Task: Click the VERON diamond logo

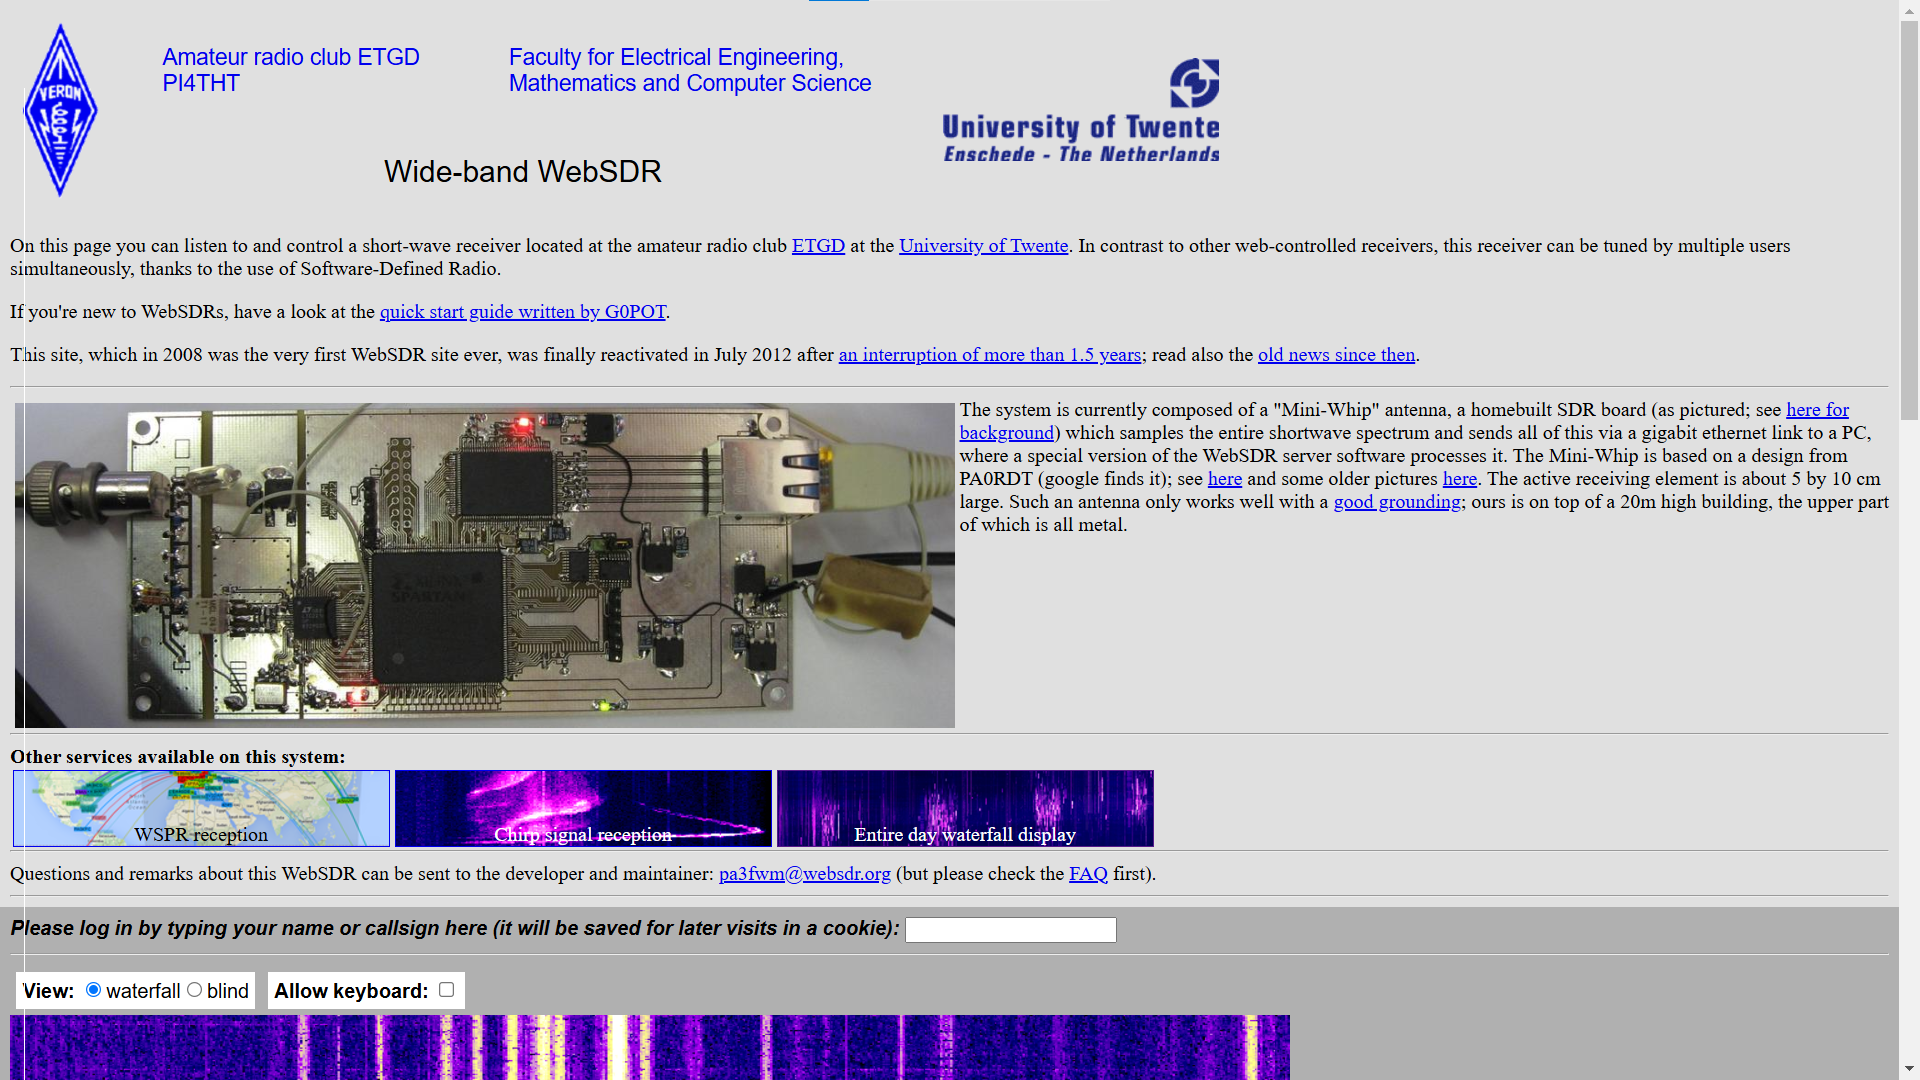Action: (x=60, y=110)
